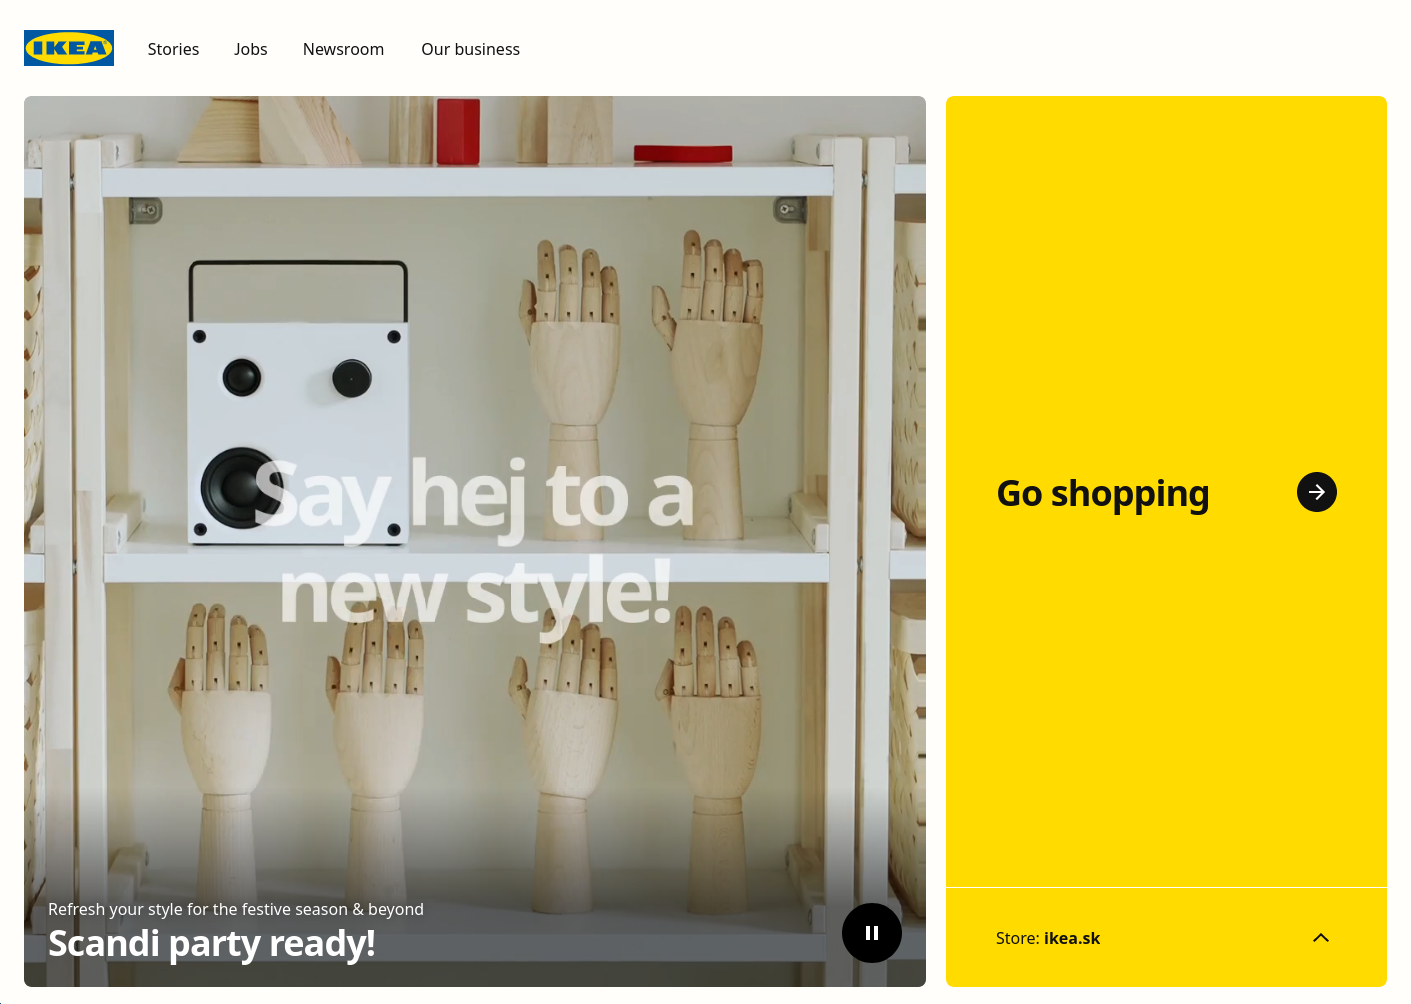The height and width of the screenshot is (1004, 1411).
Task: Open the Scandi party ready! story
Action: pos(212,943)
